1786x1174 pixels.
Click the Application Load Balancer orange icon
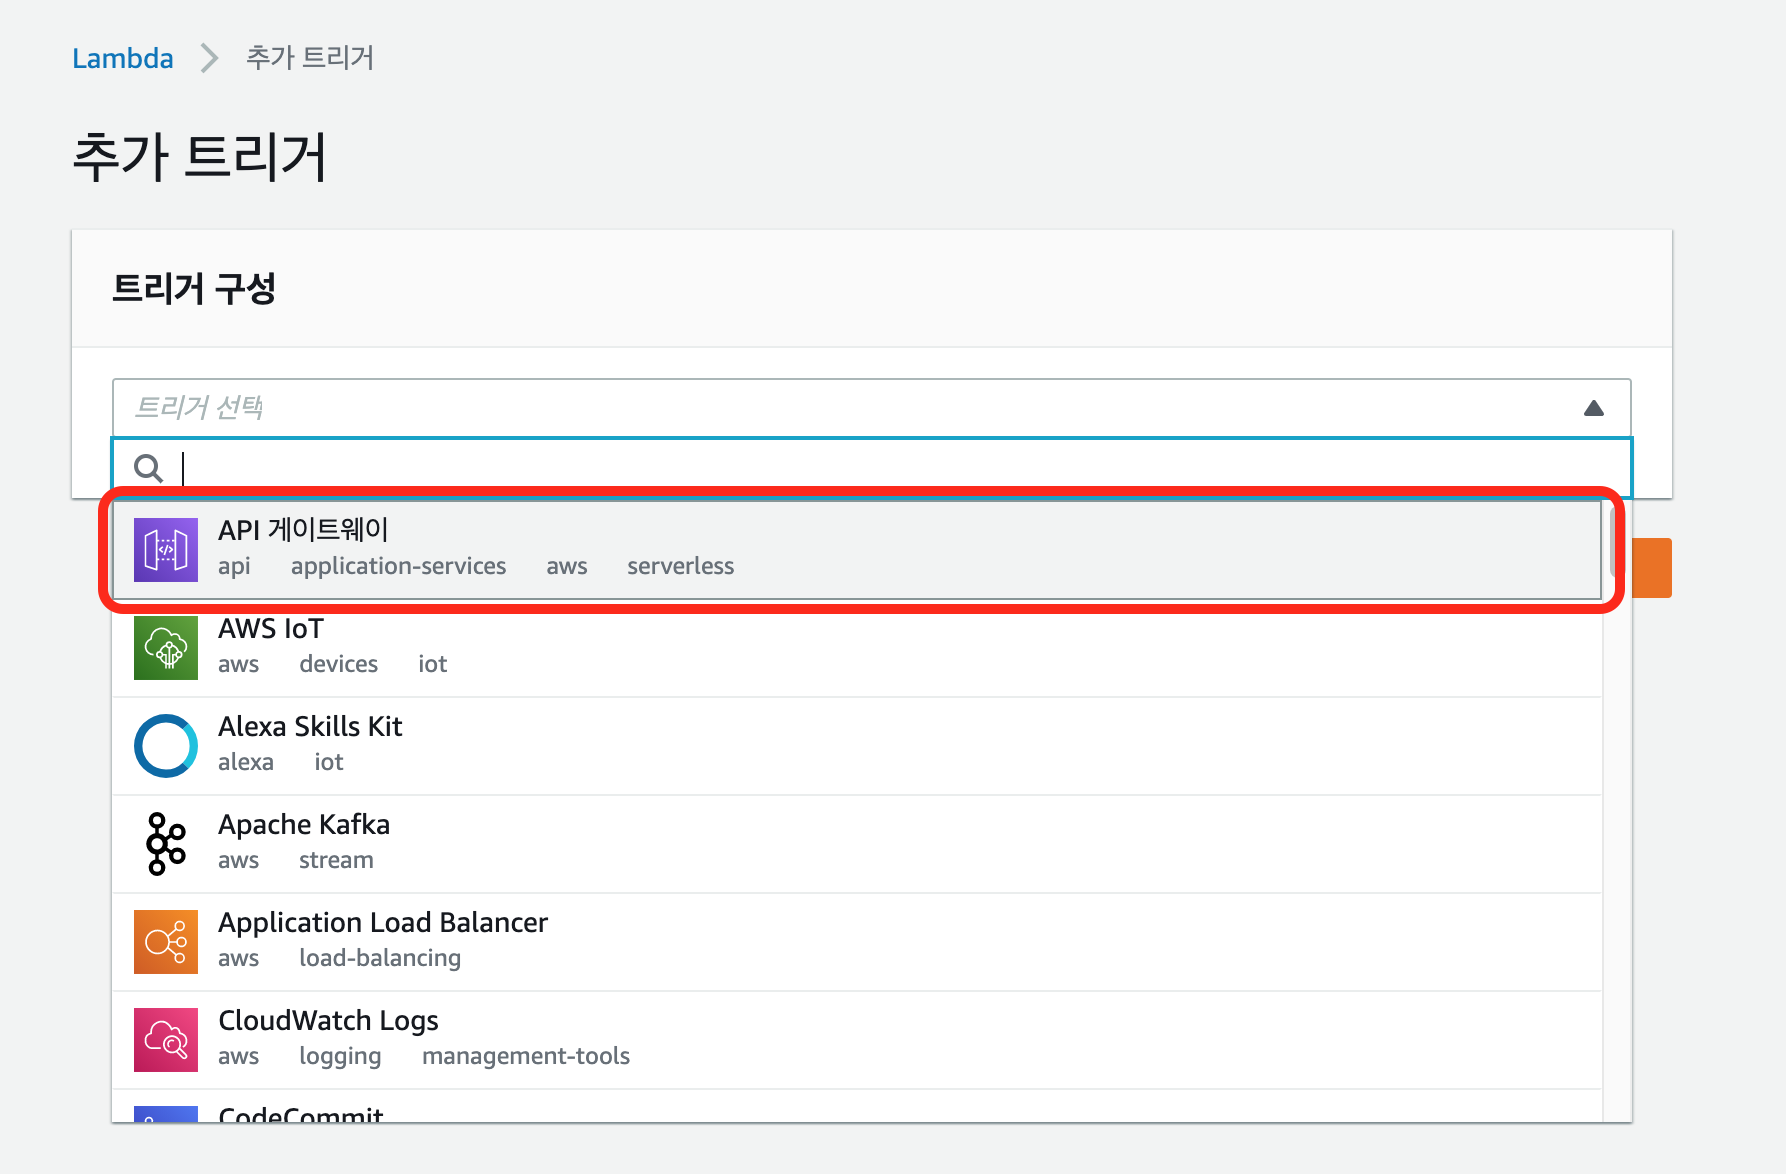click(166, 942)
